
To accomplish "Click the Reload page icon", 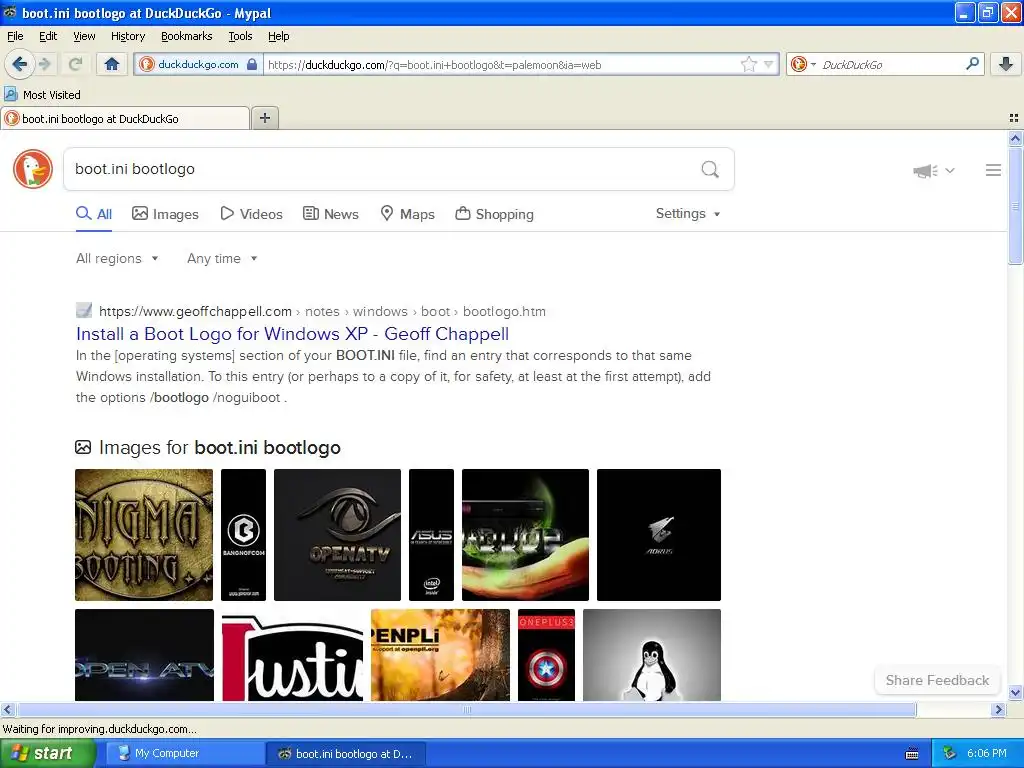I will (75, 64).
